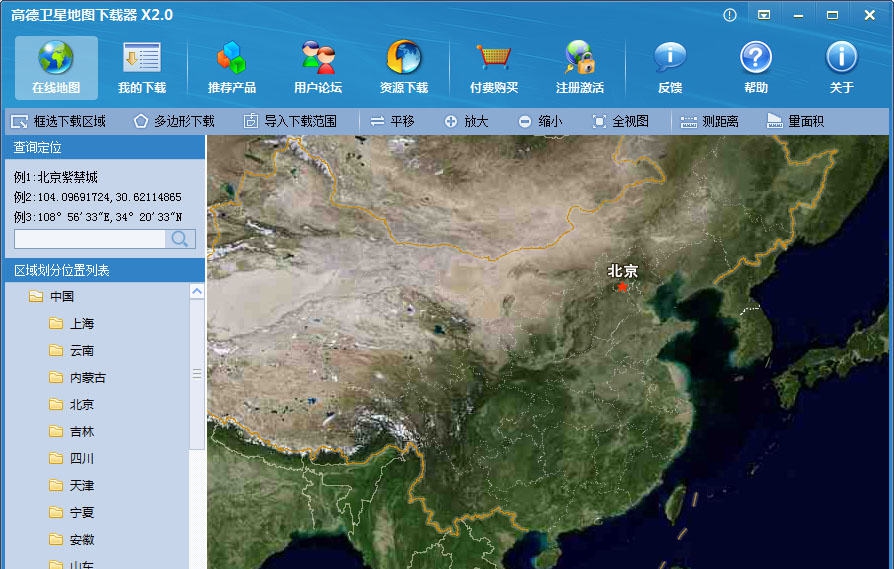Open 我的下载 my downloads
The image size is (894, 569).
141,67
